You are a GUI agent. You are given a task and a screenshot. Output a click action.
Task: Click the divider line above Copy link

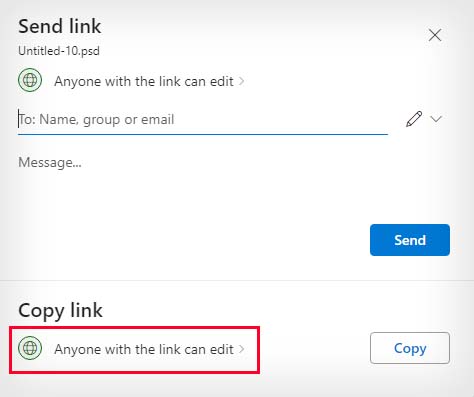coord(237,281)
